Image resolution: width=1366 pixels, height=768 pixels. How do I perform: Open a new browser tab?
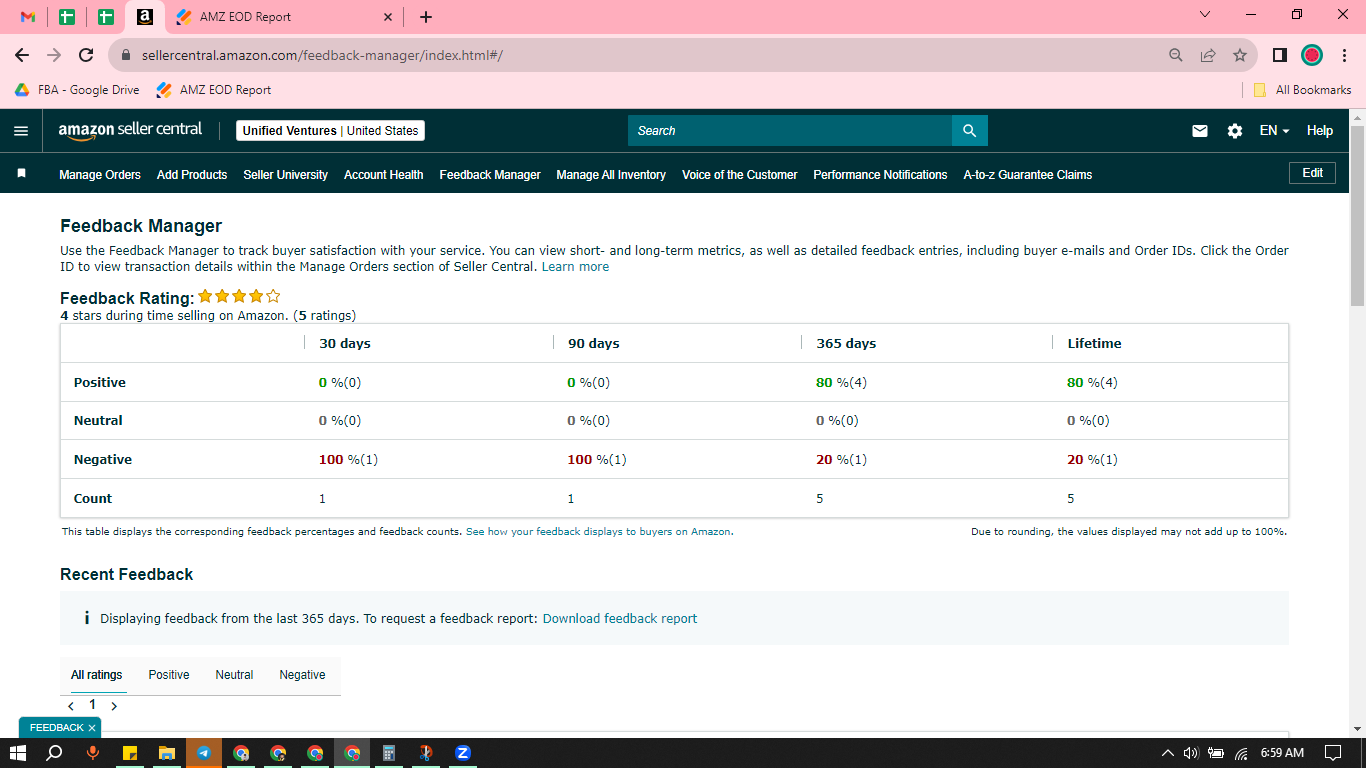tap(426, 17)
